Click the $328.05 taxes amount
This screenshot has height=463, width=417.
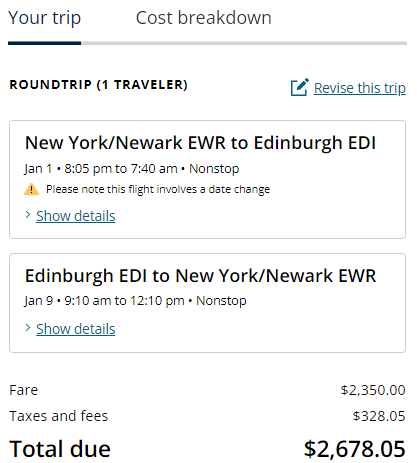[x=379, y=416]
